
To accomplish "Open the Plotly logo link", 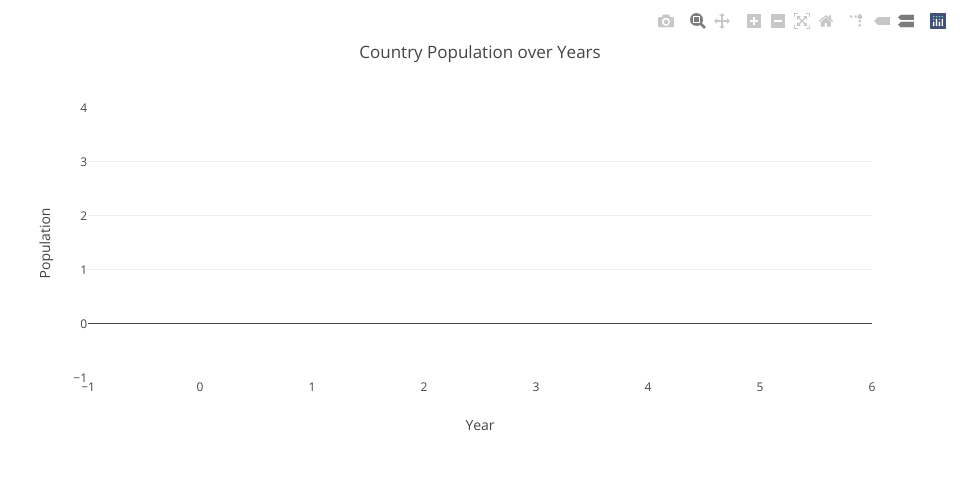I will [938, 21].
